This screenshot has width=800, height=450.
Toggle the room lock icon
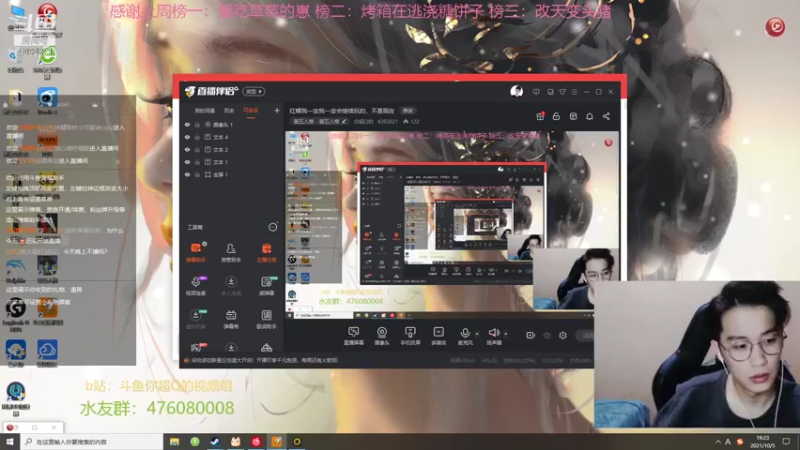556,116
